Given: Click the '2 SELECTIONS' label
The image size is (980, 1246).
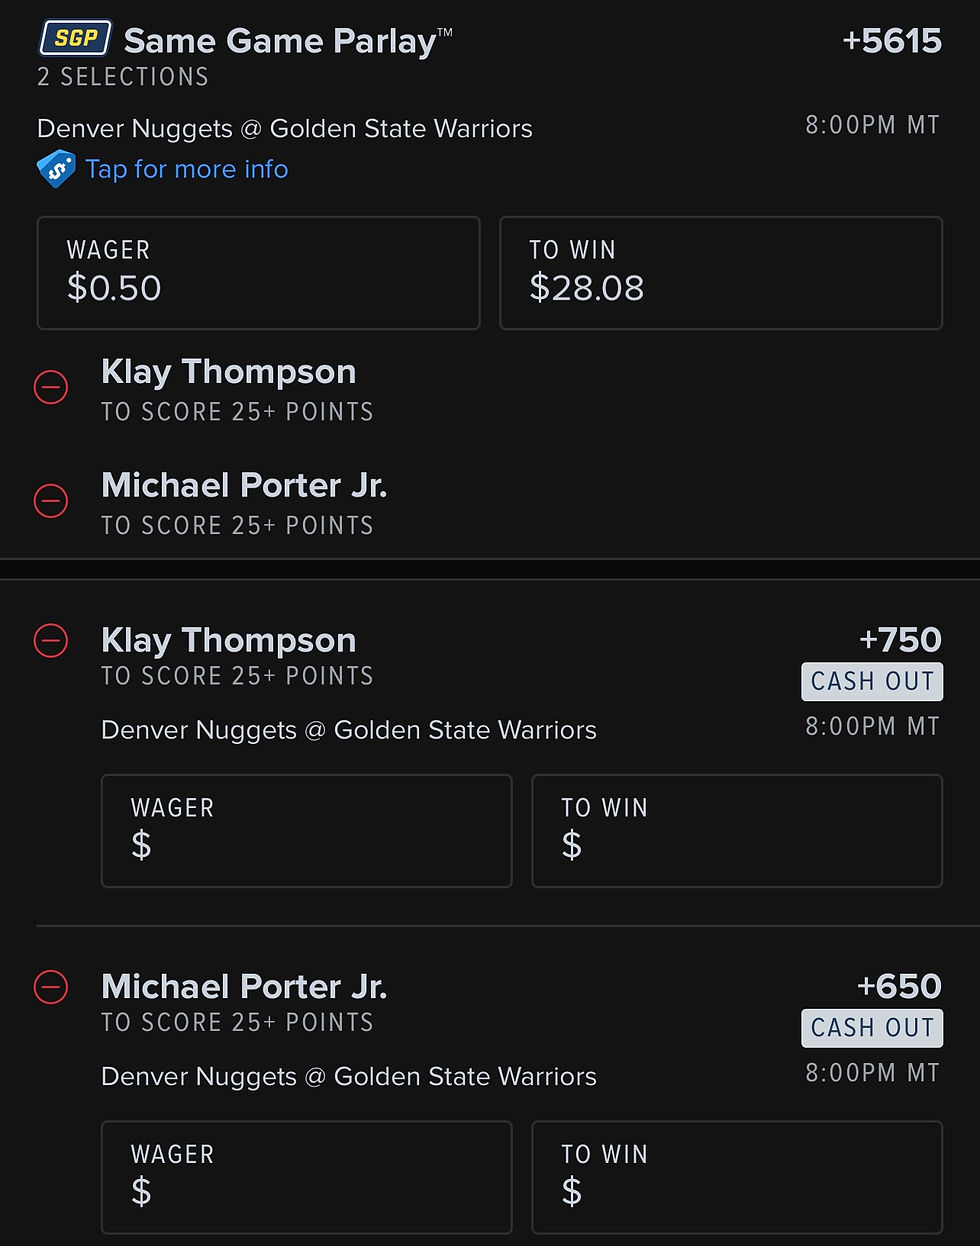Looking at the screenshot, I should 123,77.
